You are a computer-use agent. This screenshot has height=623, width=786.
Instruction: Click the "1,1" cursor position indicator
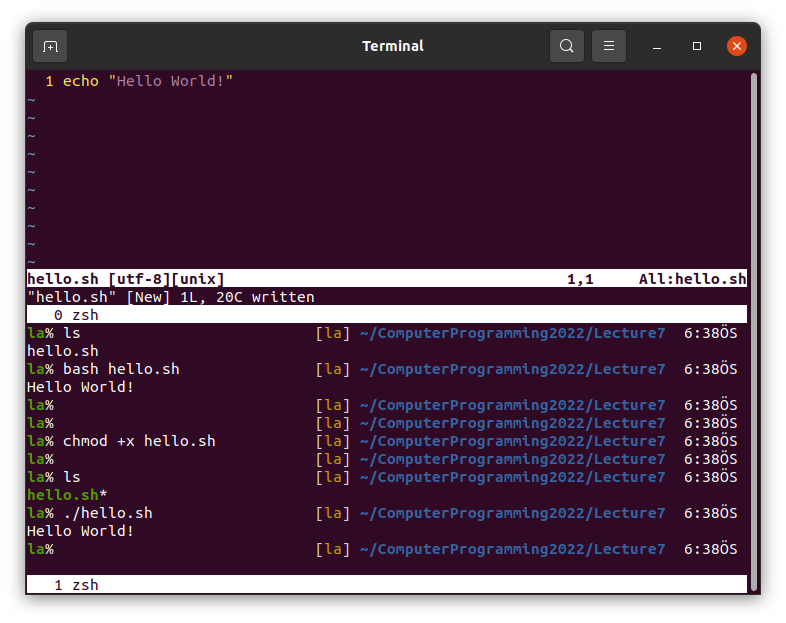tap(580, 279)
